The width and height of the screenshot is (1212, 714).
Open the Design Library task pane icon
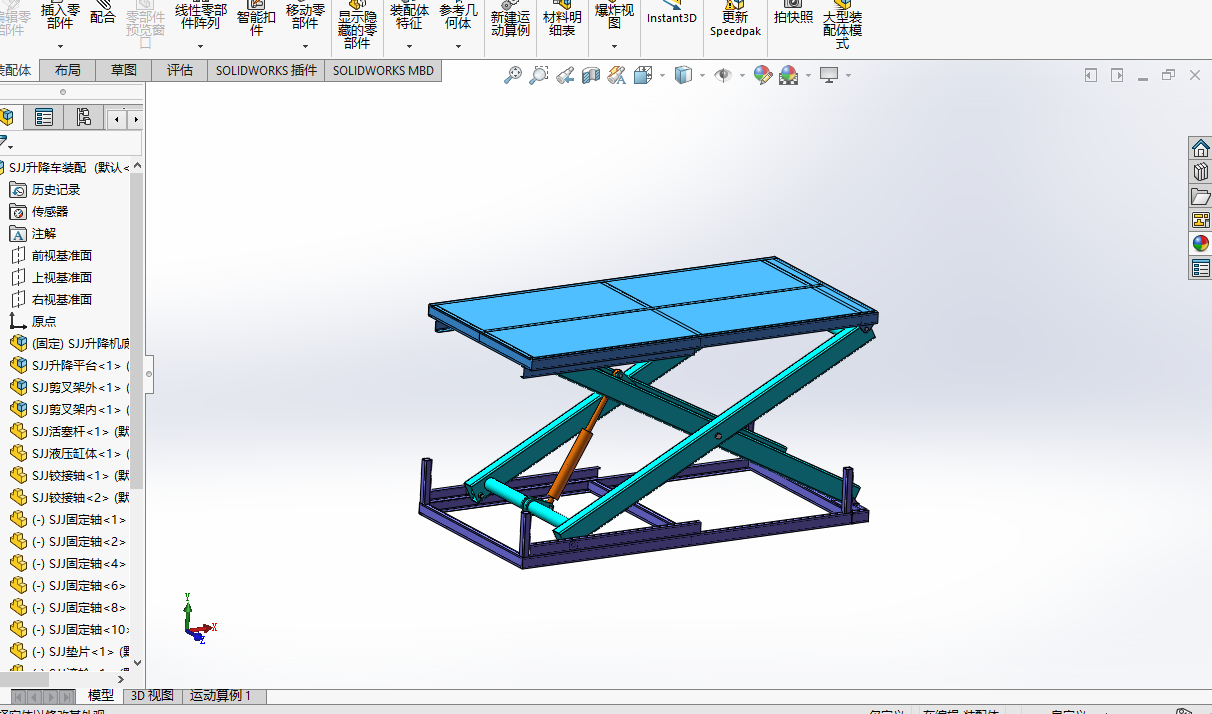[x=1200, y=172]
